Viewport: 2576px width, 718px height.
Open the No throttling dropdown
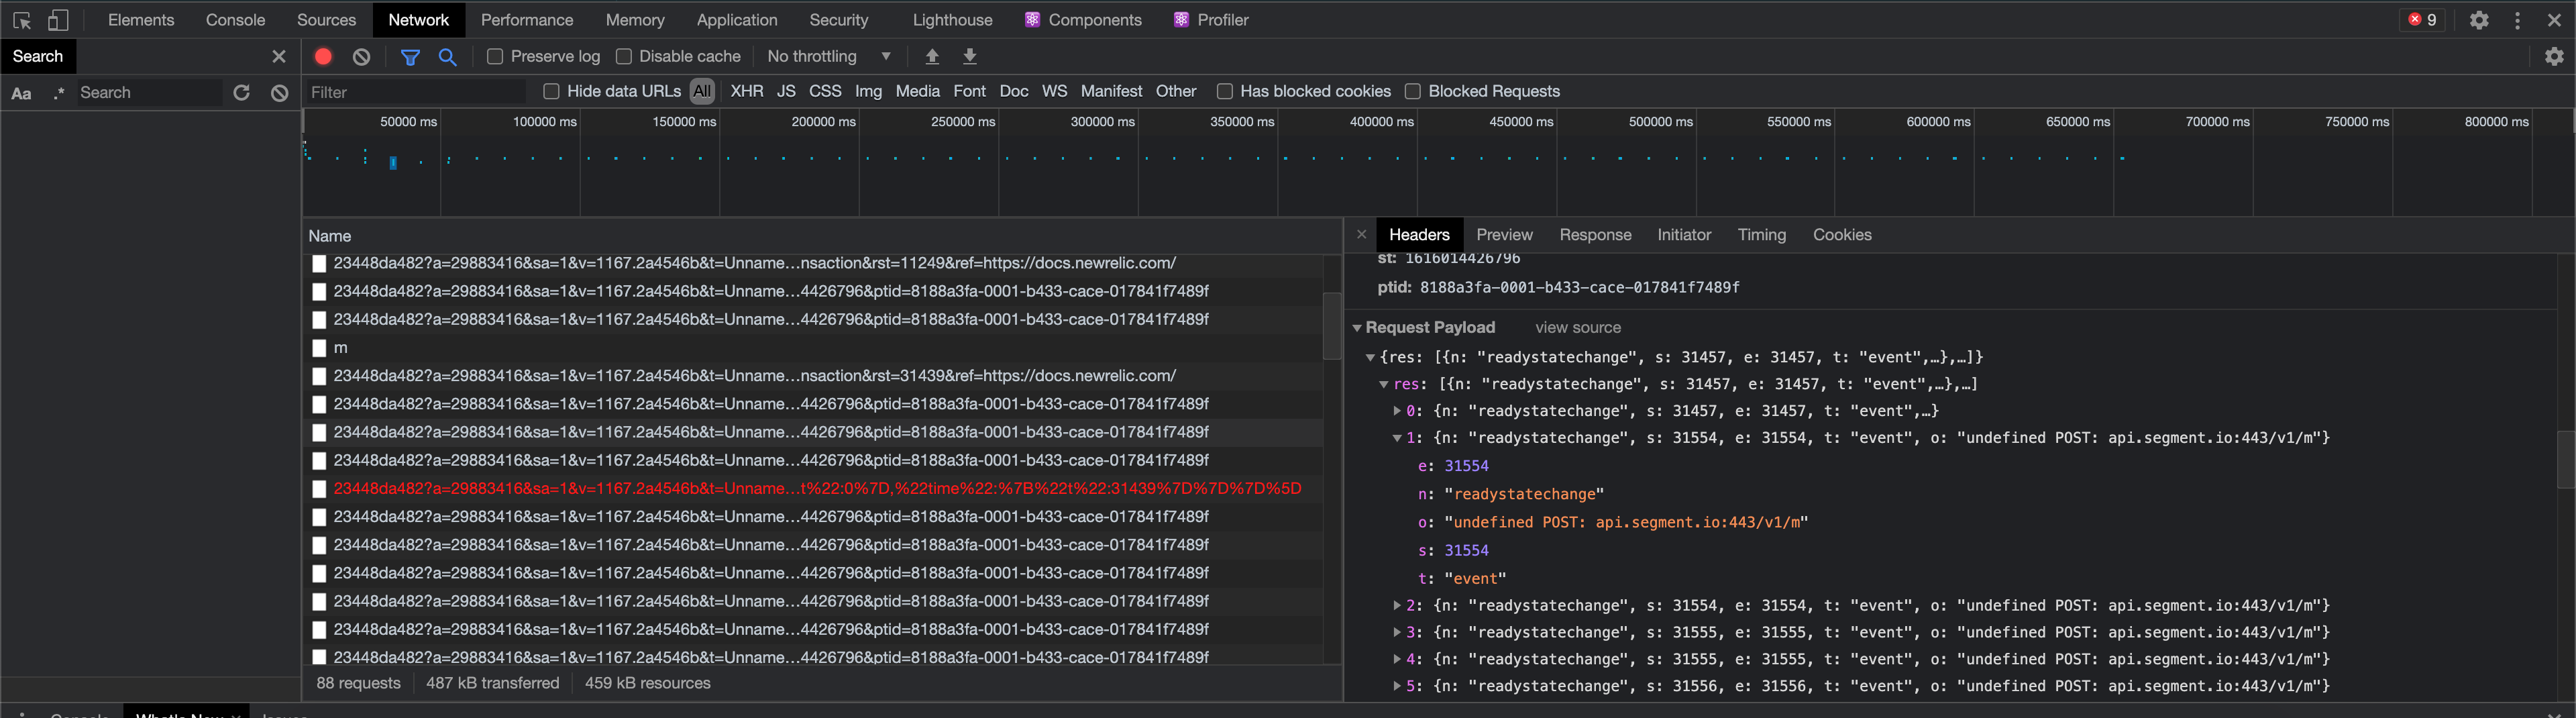click(829, 57)
